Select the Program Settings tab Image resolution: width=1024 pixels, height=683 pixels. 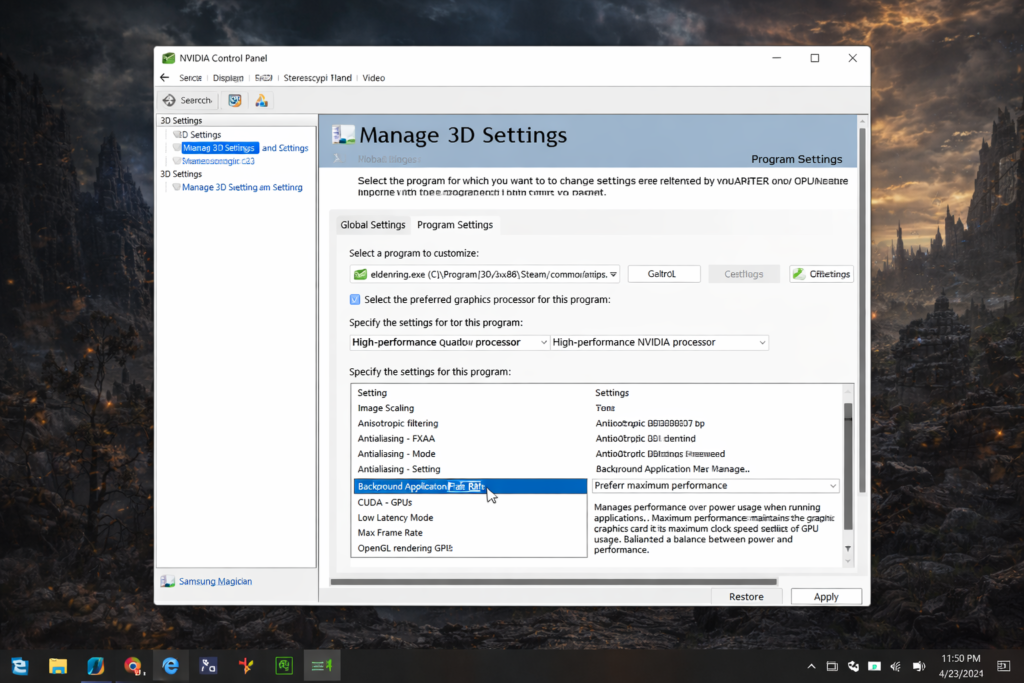click(455, 224)
